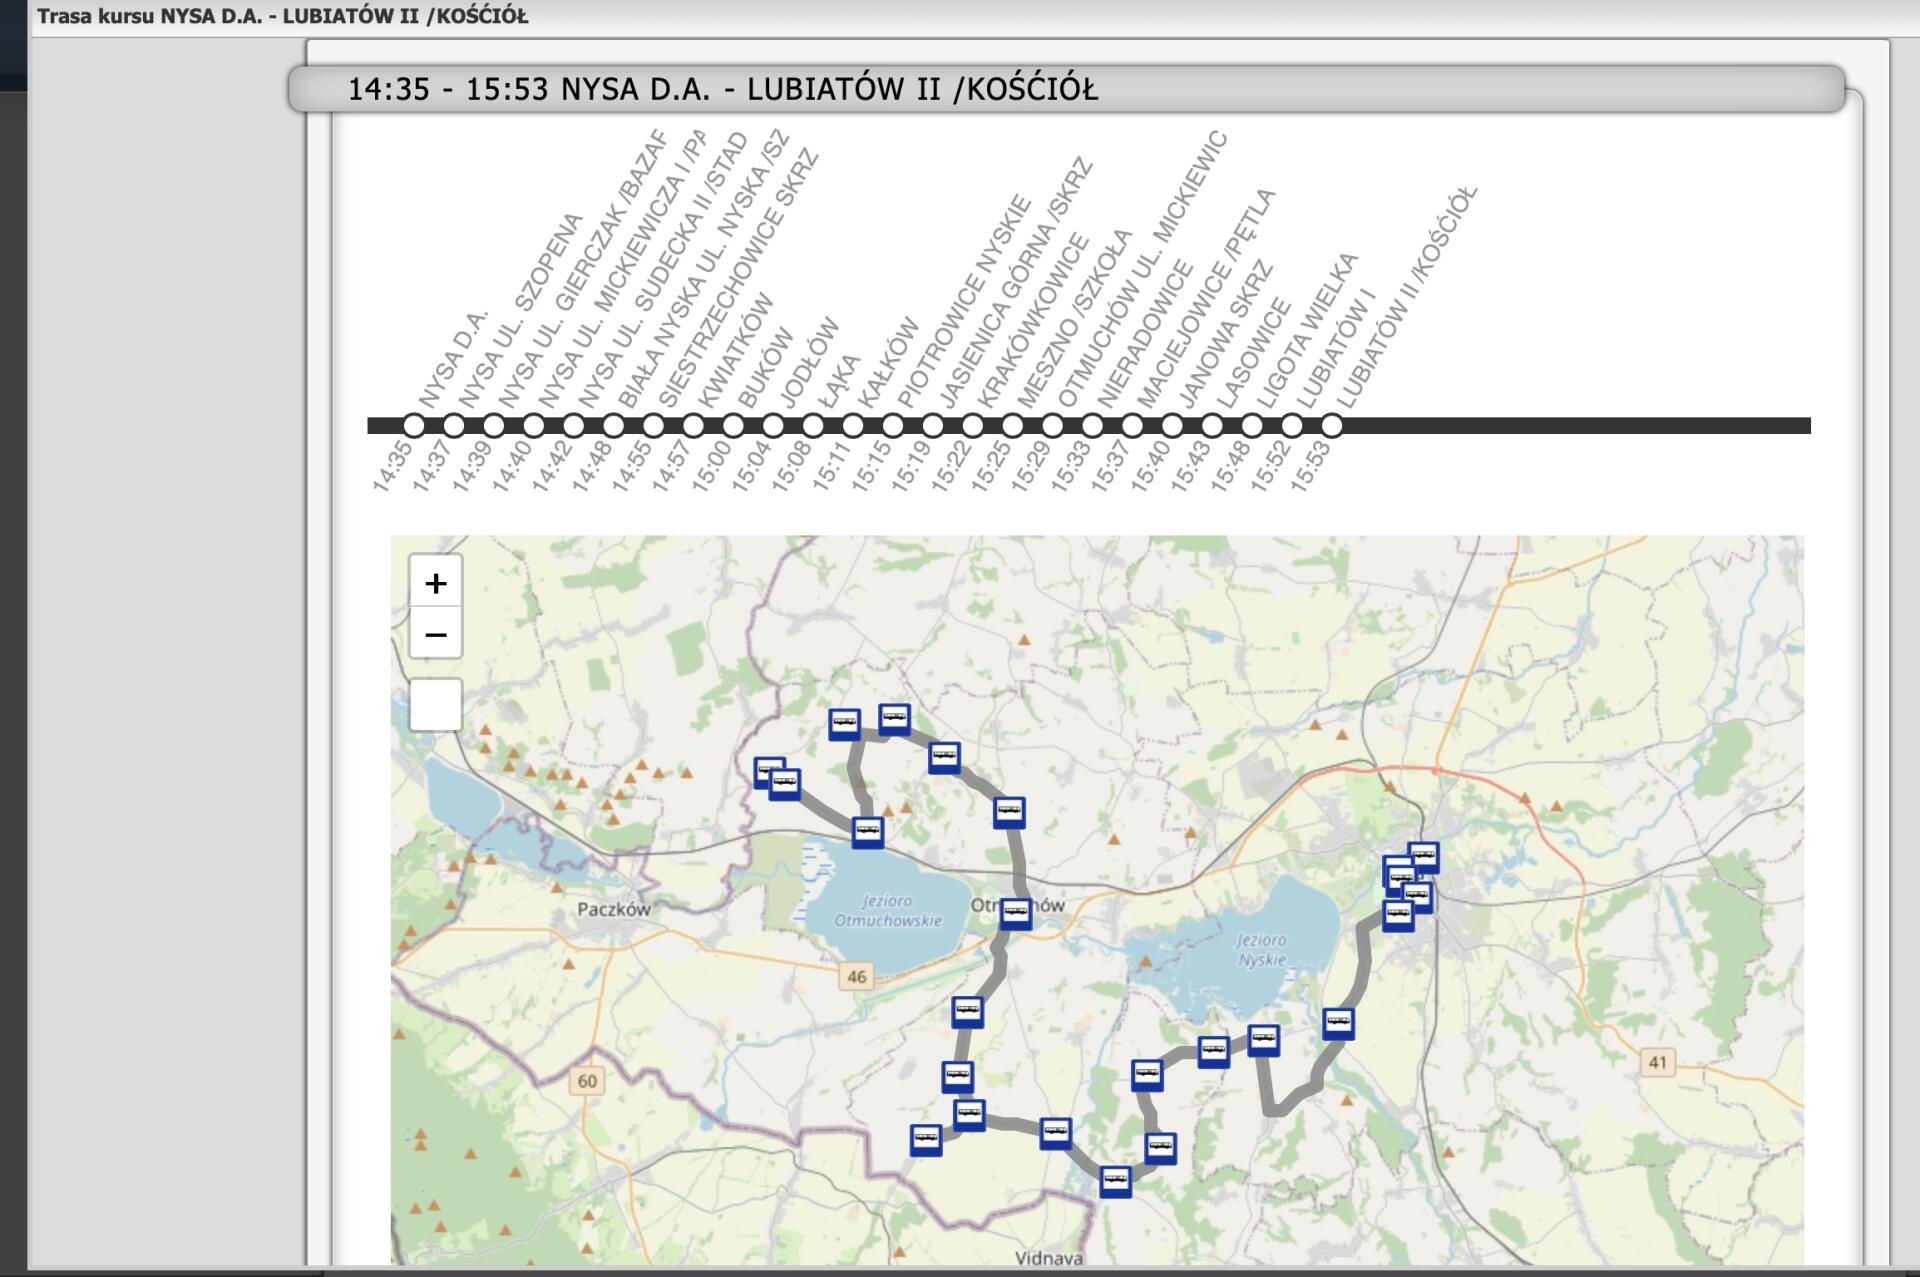Pick the ŁĄKA stop marker at 15:08
This screenshot has height=1277, width=1920.
(813, 426)
